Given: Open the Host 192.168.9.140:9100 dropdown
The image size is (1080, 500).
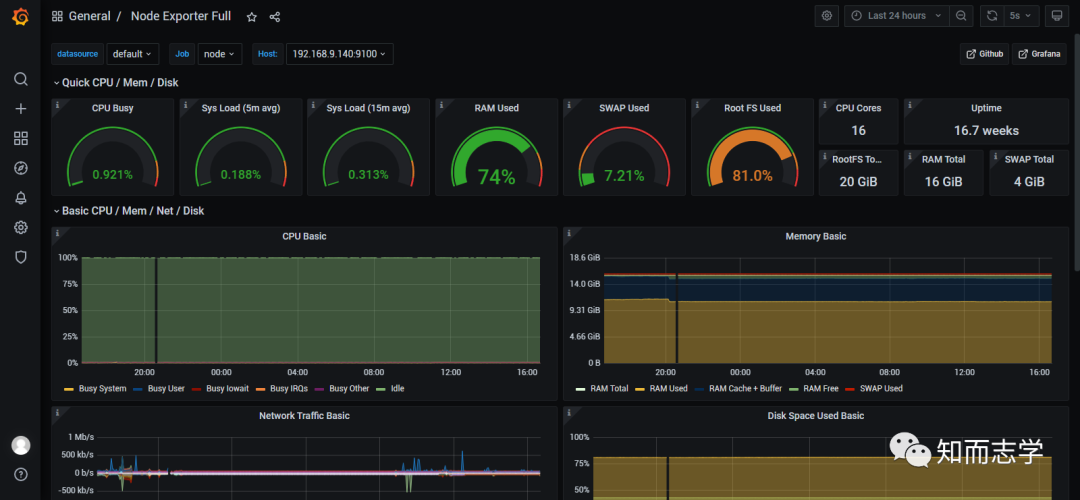Looking at the screenshot, I should 340,54.
